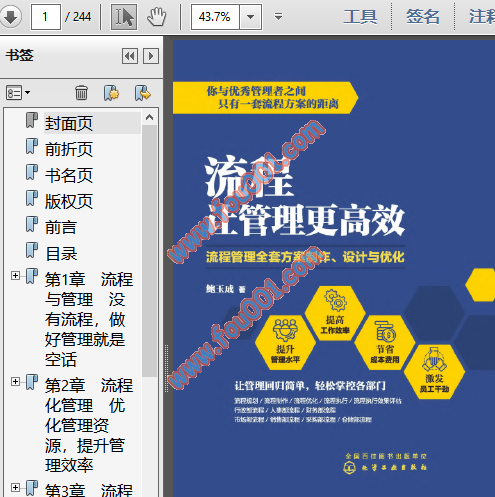Click the new bookmark icon
The height and width of the screenshot is (497, 495).
(x=111, y=93)
